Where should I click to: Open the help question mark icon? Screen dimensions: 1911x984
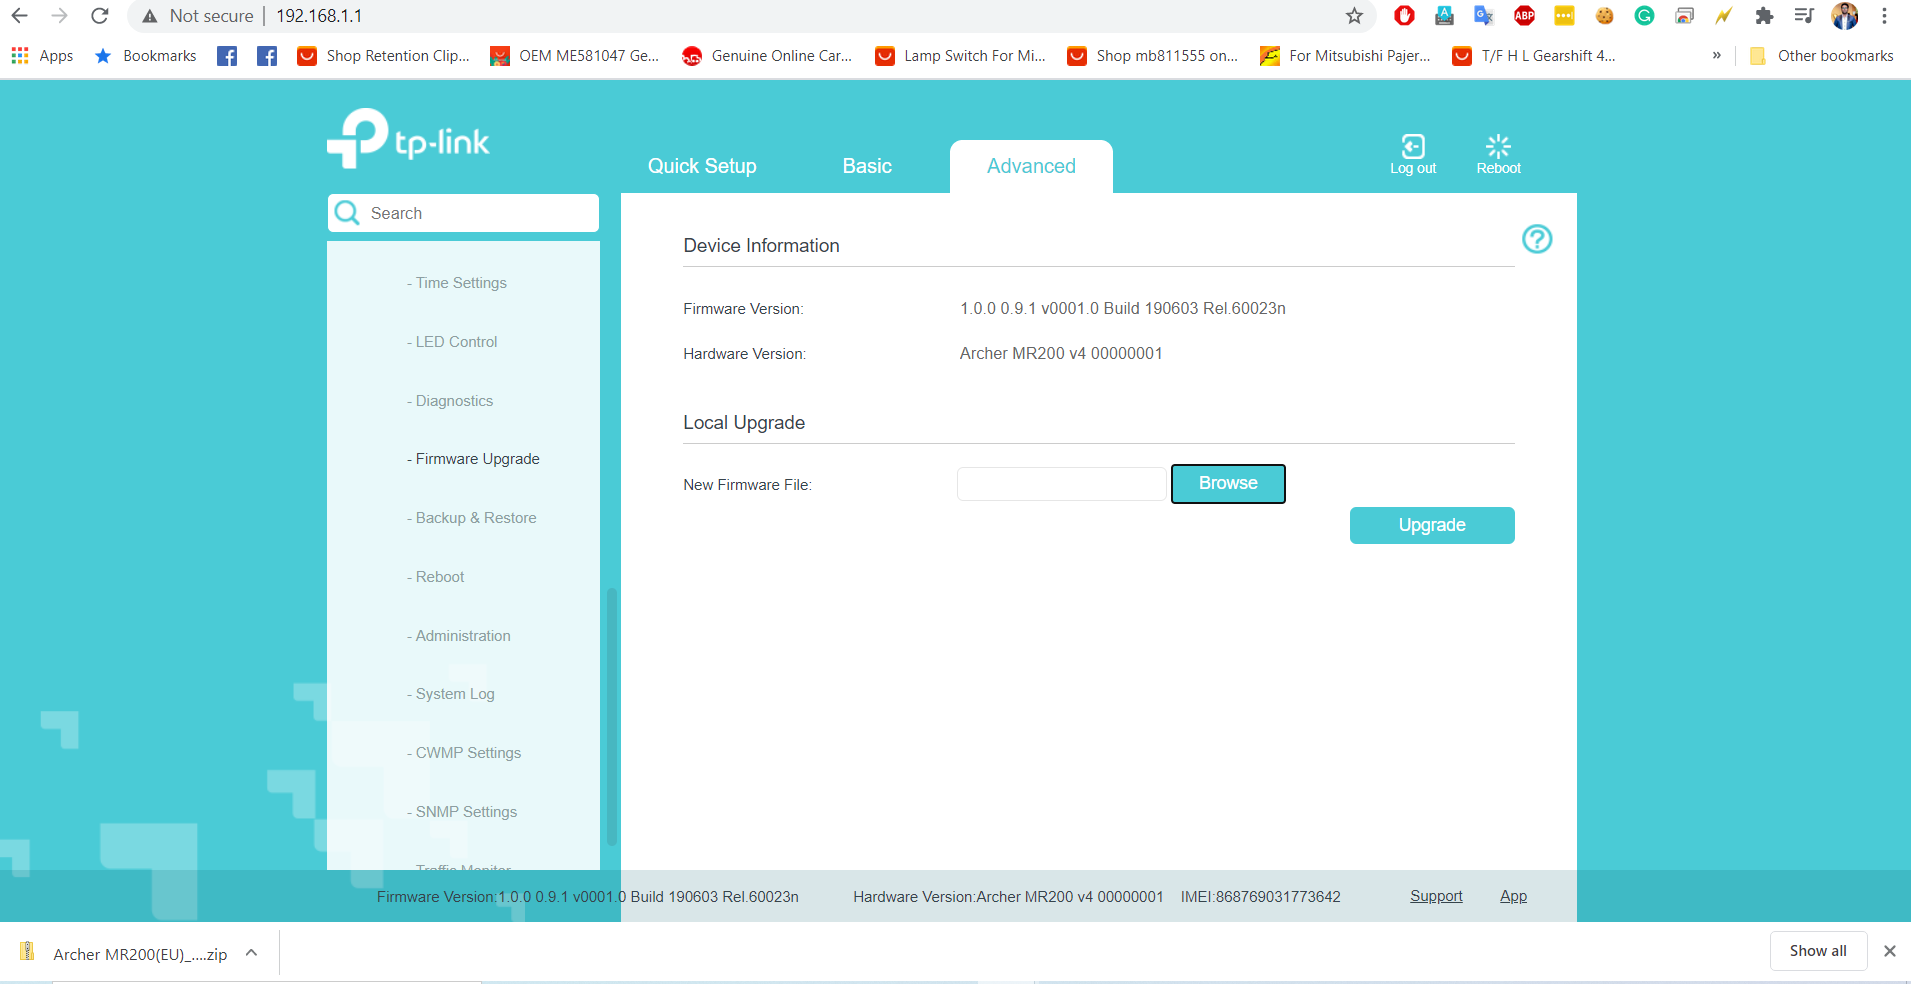point(1537,239)
